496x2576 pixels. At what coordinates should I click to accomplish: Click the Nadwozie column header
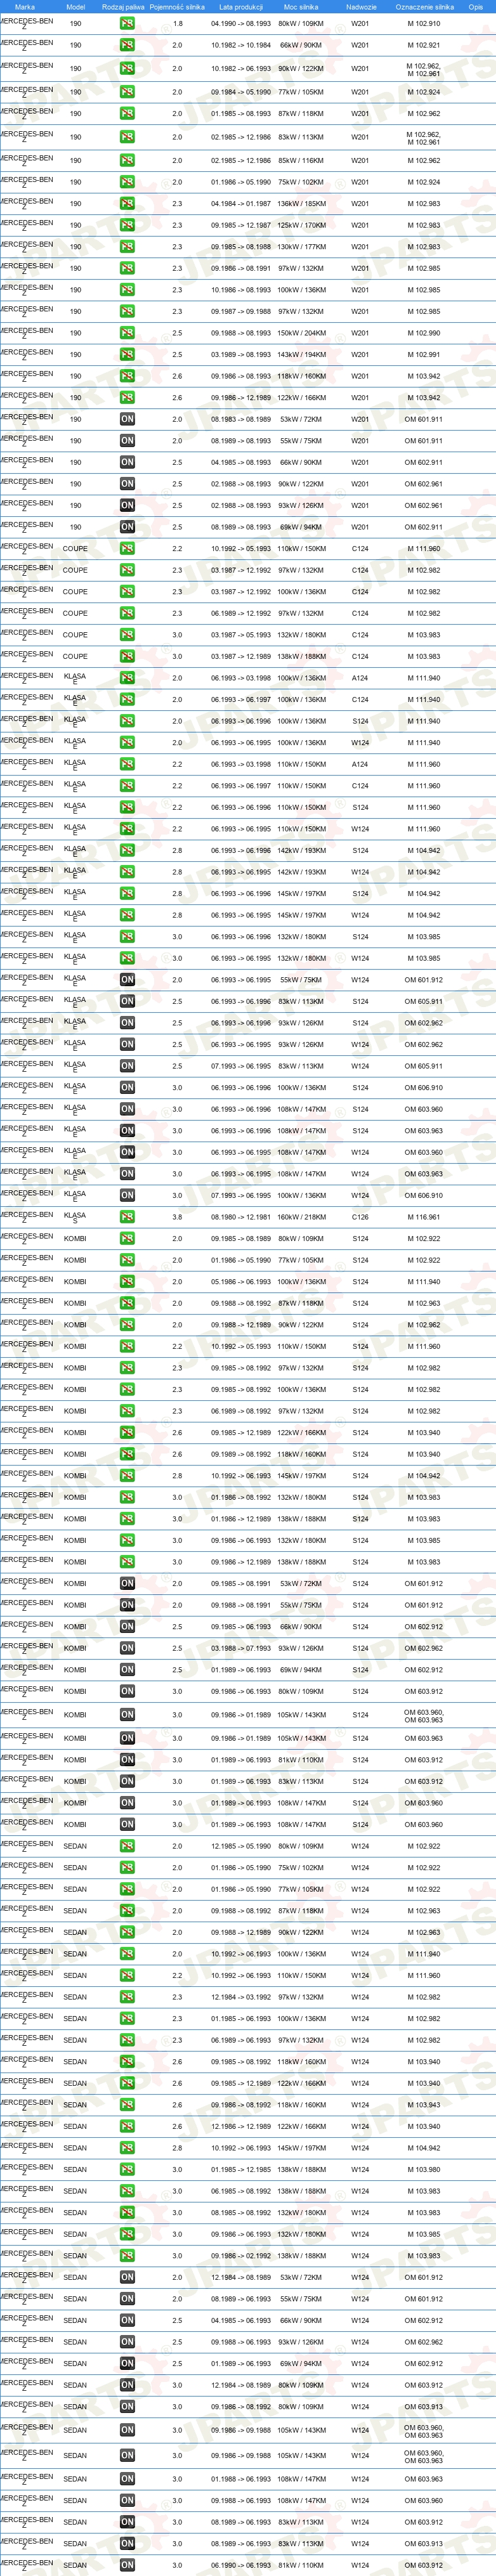click(x=361, y=7)
